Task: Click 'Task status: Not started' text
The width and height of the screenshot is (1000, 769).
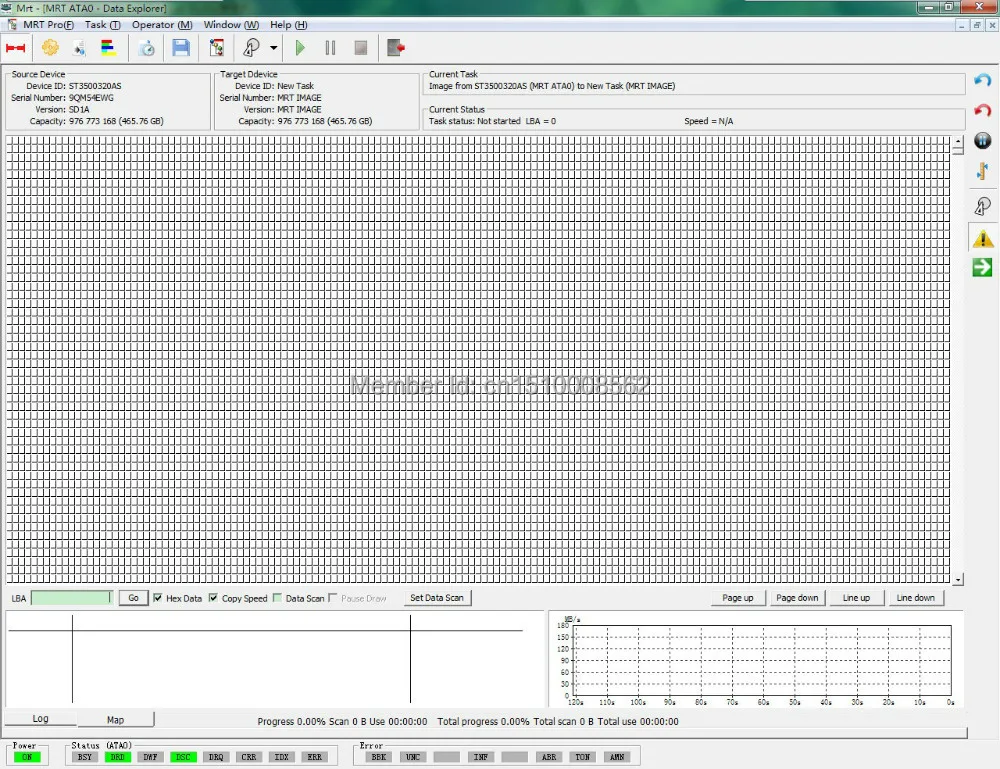Action: (474, 121)
